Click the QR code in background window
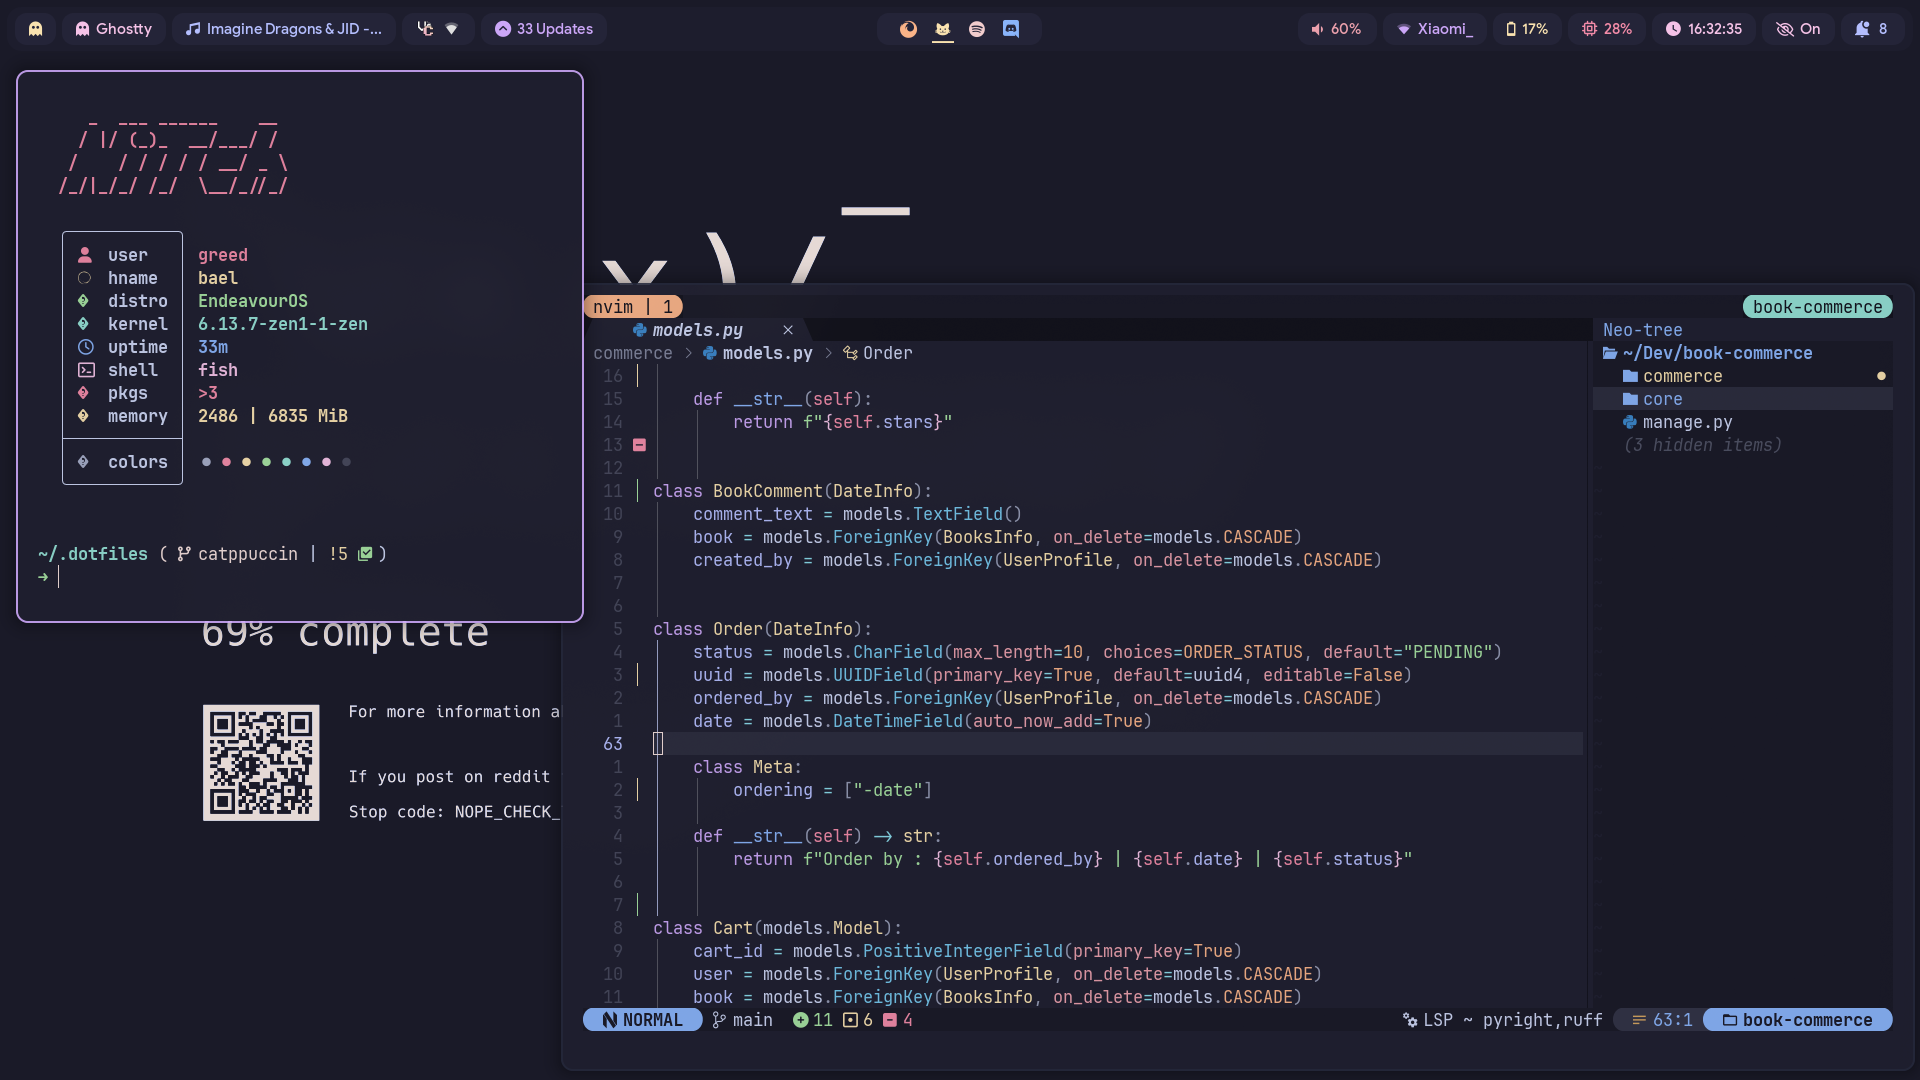The image size is (1920, 1080). pyautogui.click(x=261, y=763)
